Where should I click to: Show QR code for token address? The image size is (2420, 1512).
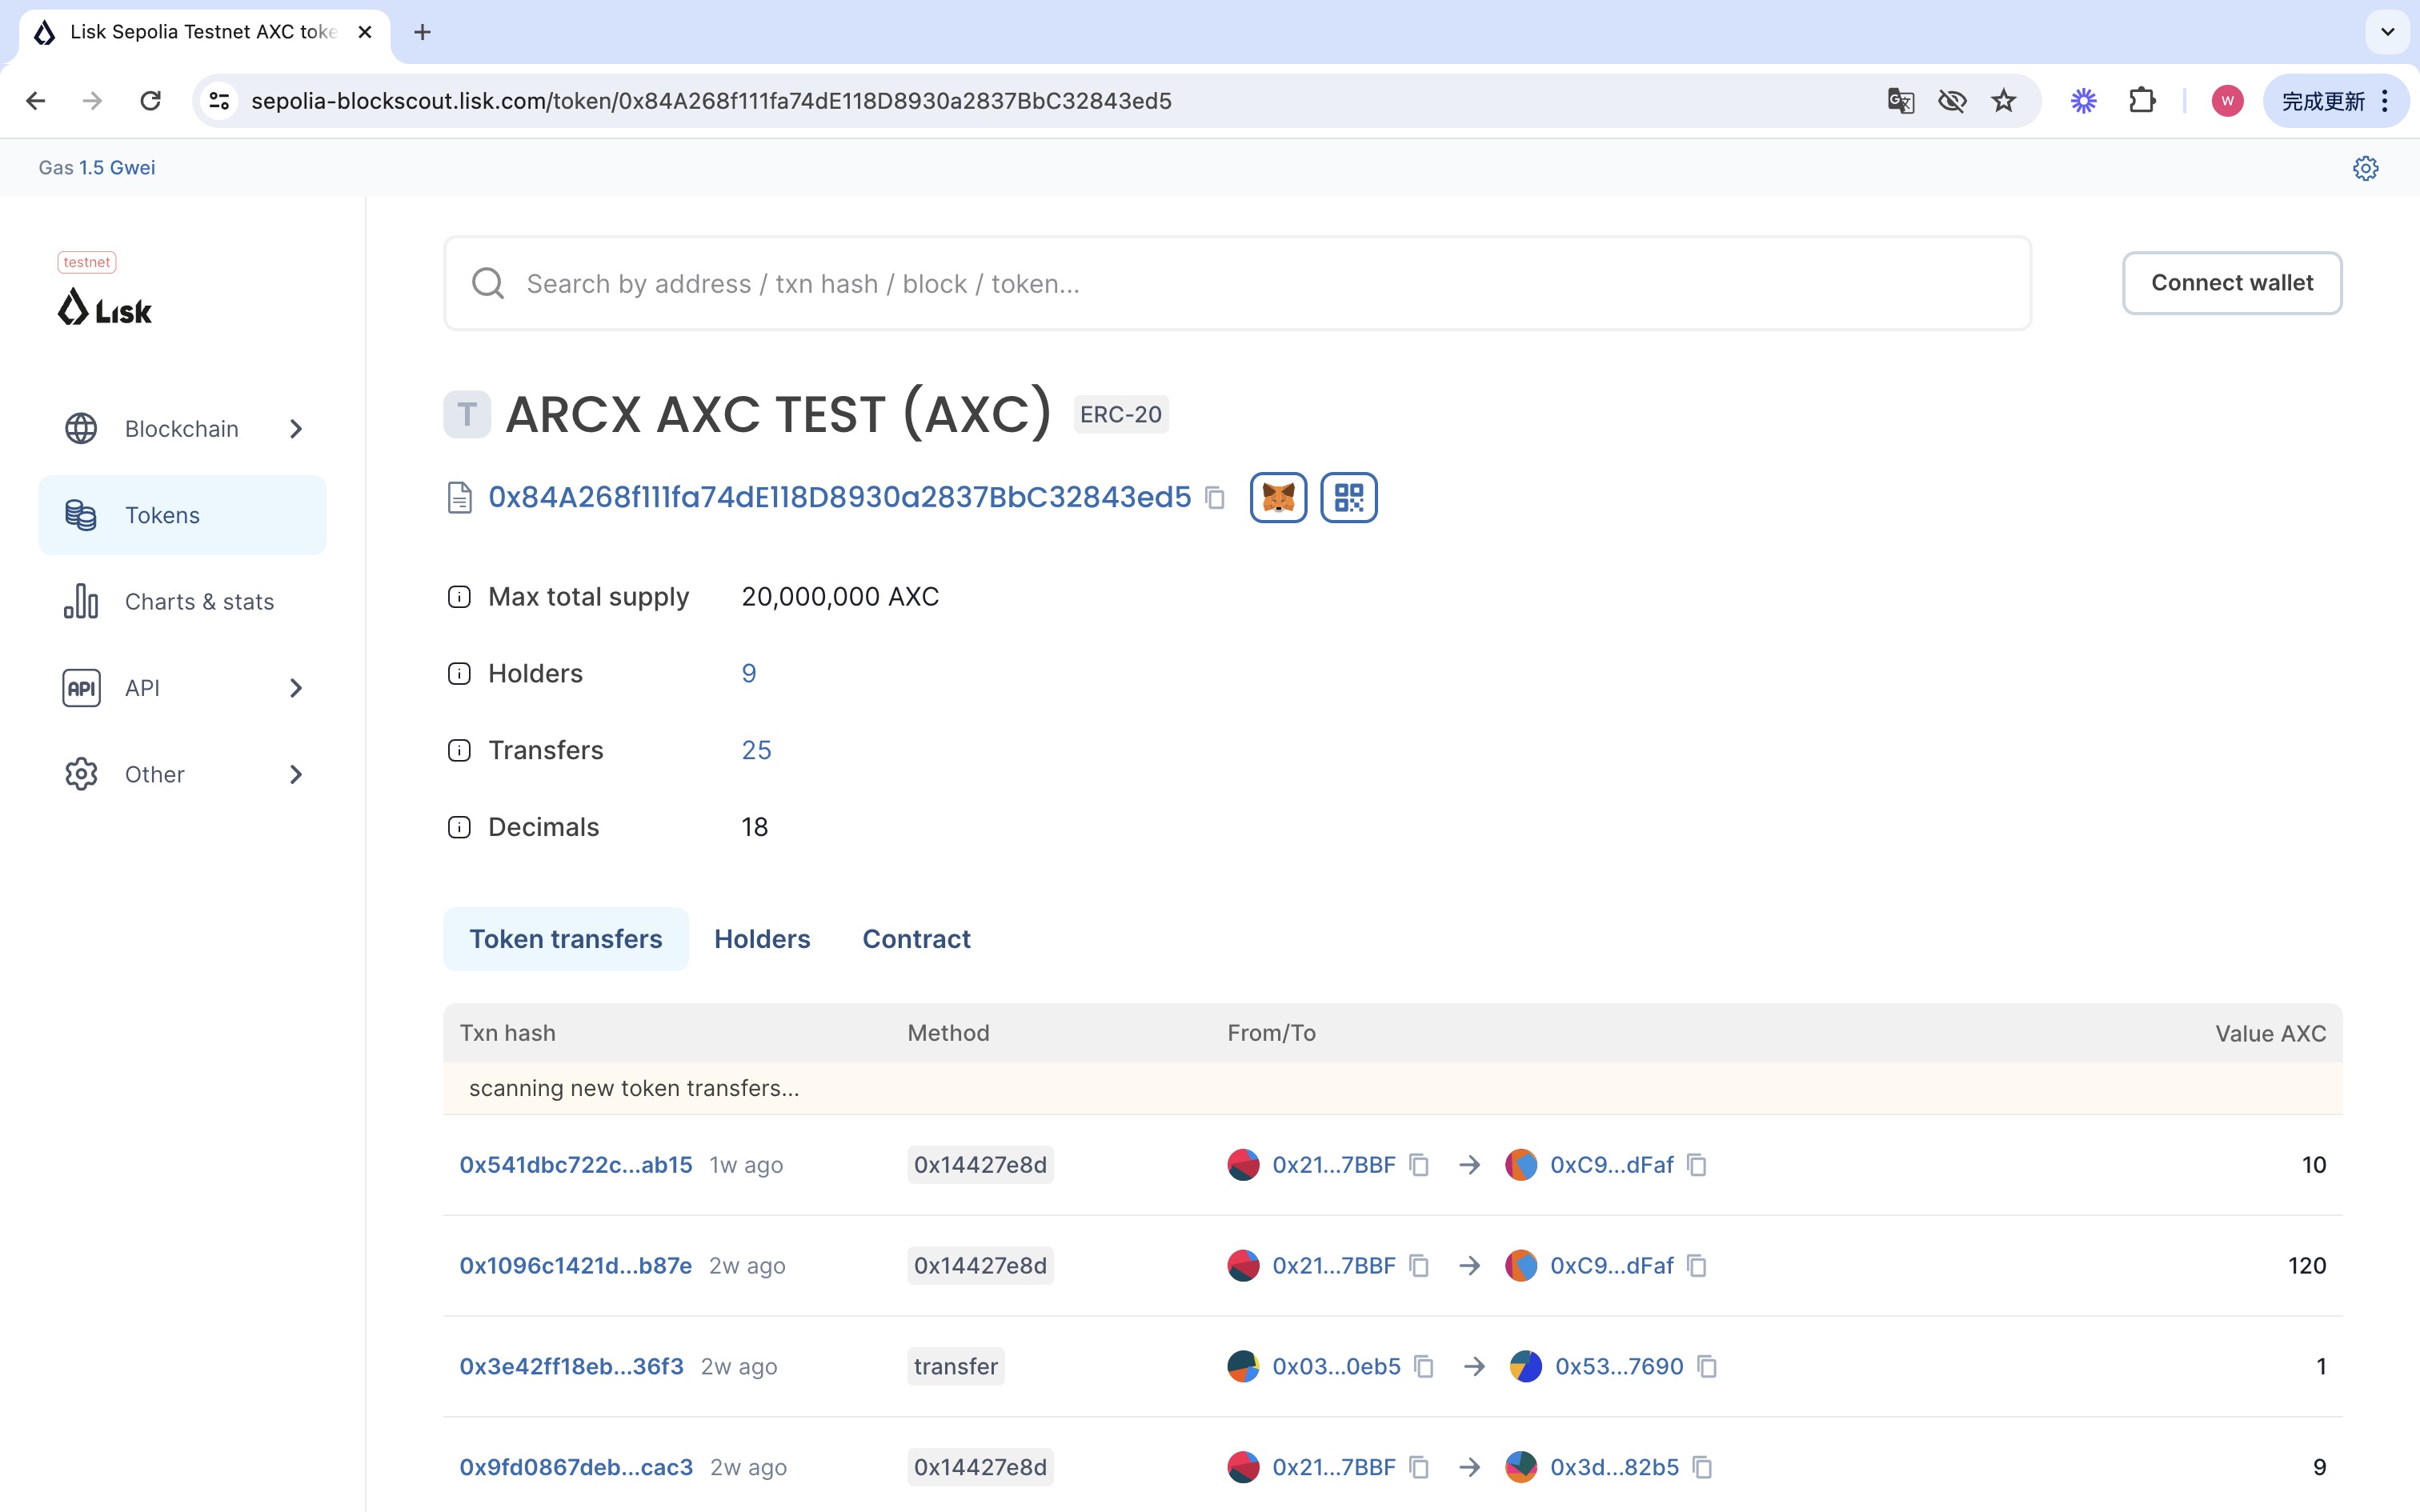pyautogui.click(x=1348, y=497)
